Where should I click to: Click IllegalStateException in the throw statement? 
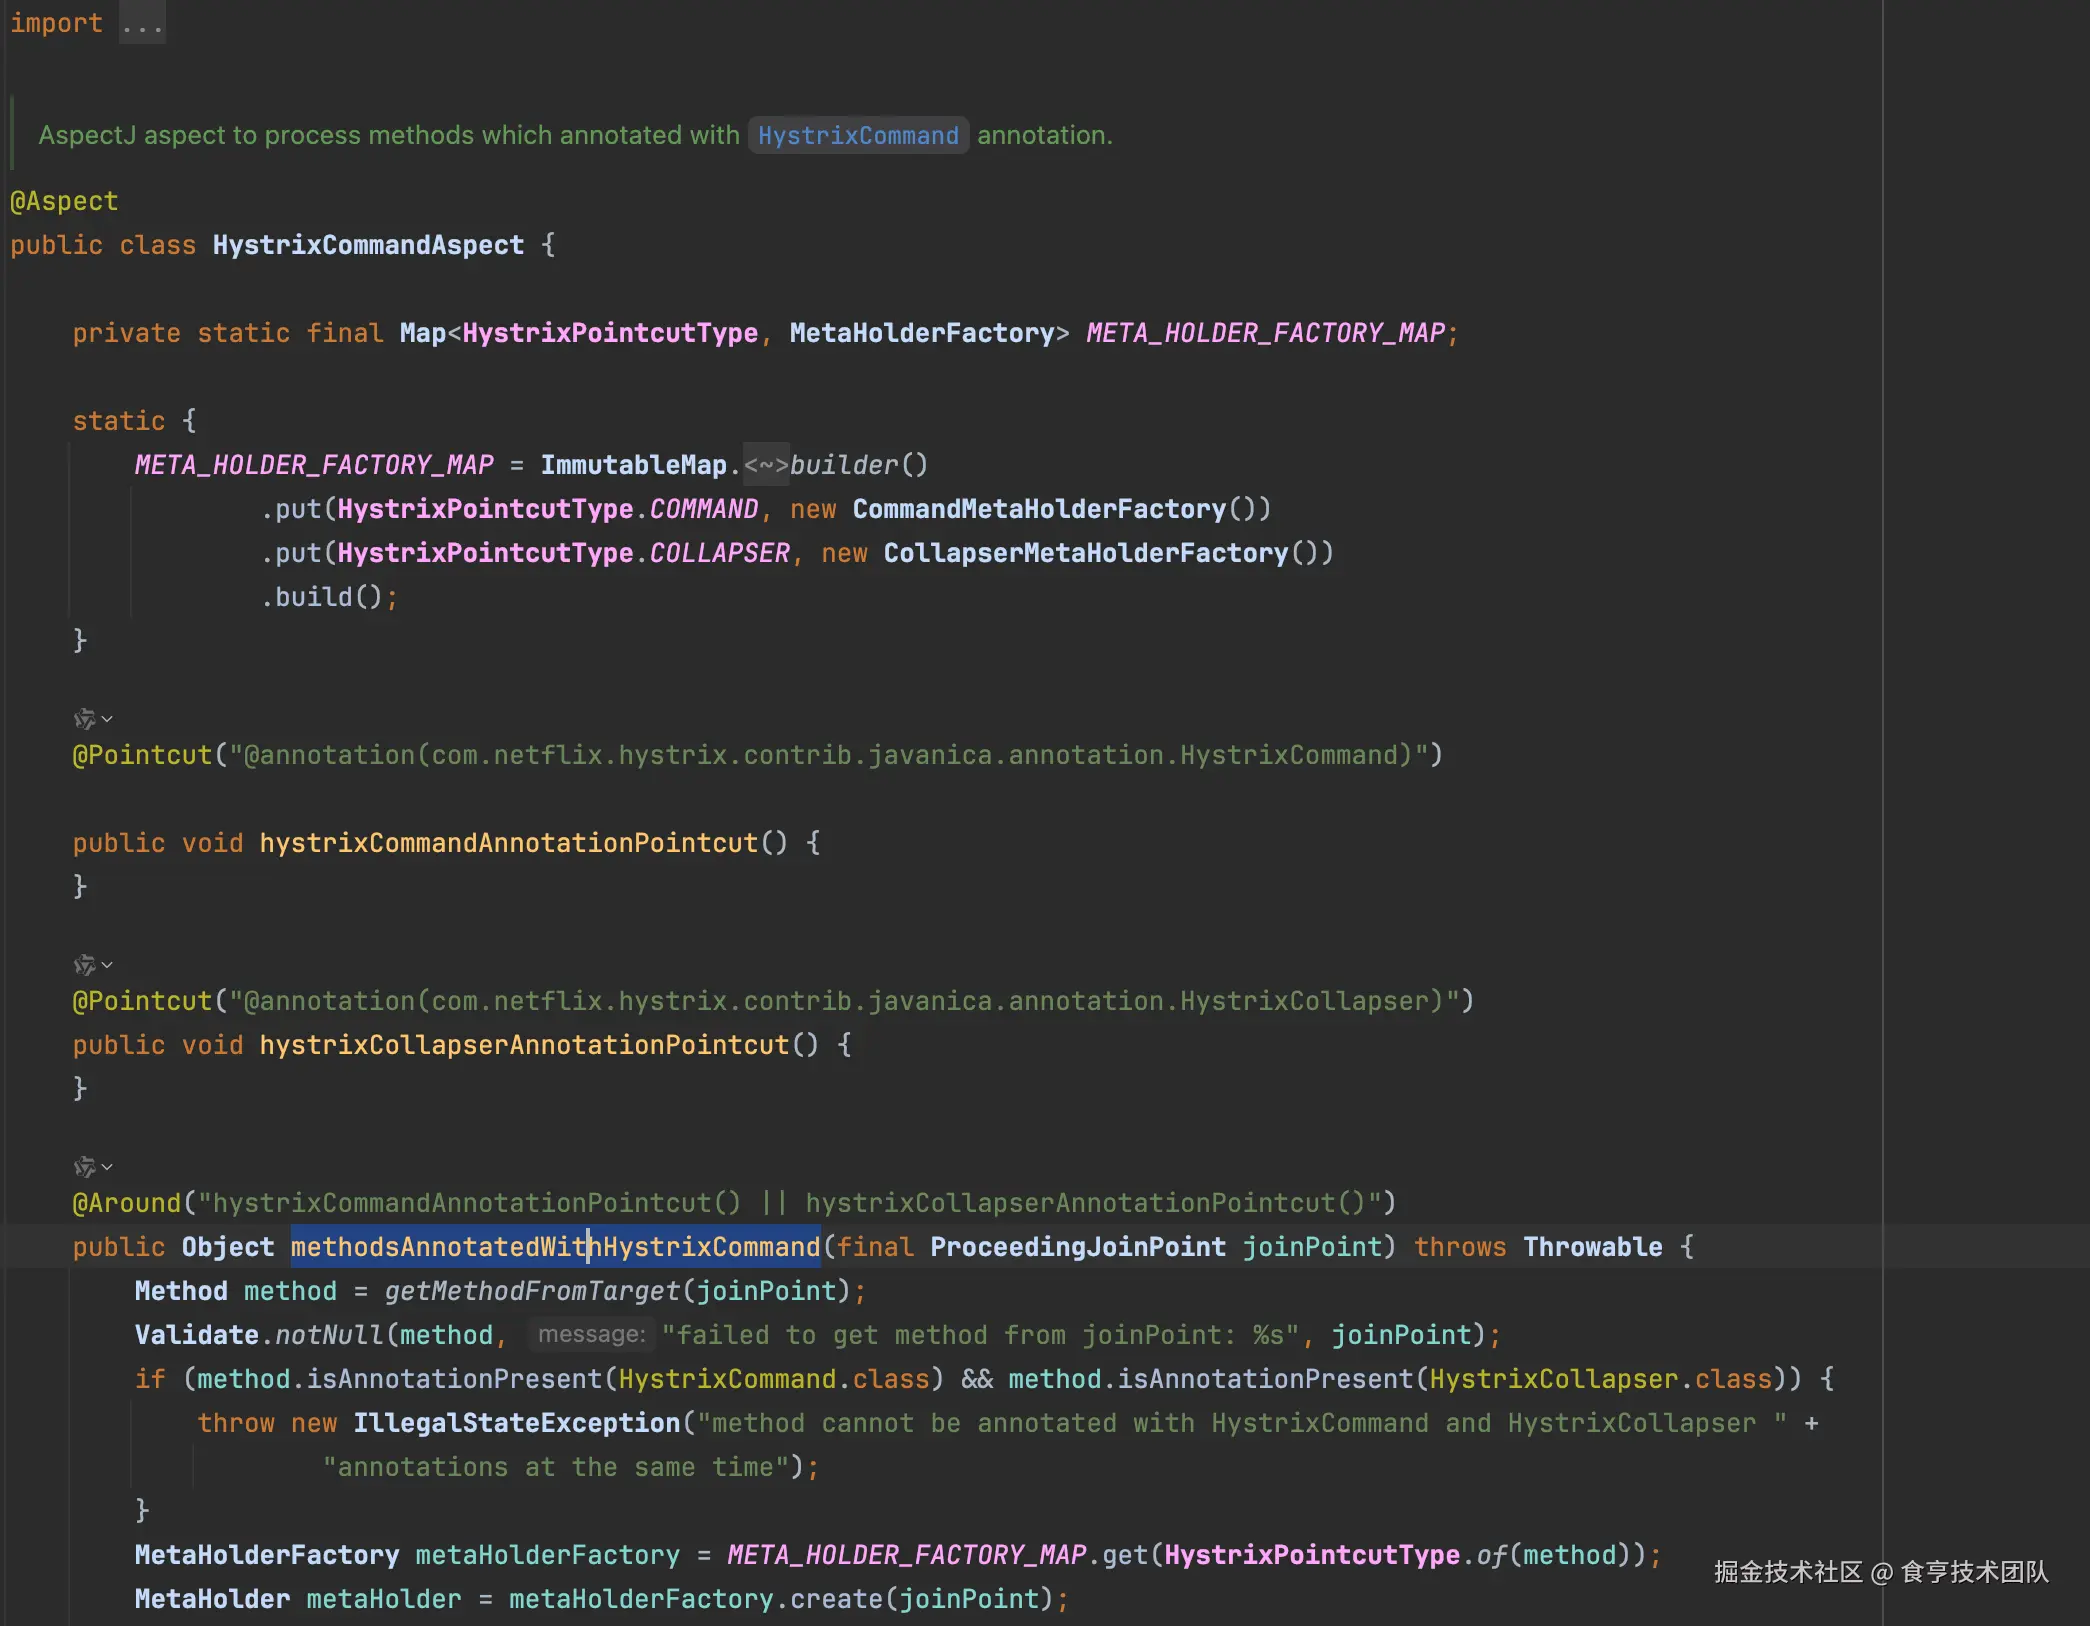click(x=516, y=1423)
